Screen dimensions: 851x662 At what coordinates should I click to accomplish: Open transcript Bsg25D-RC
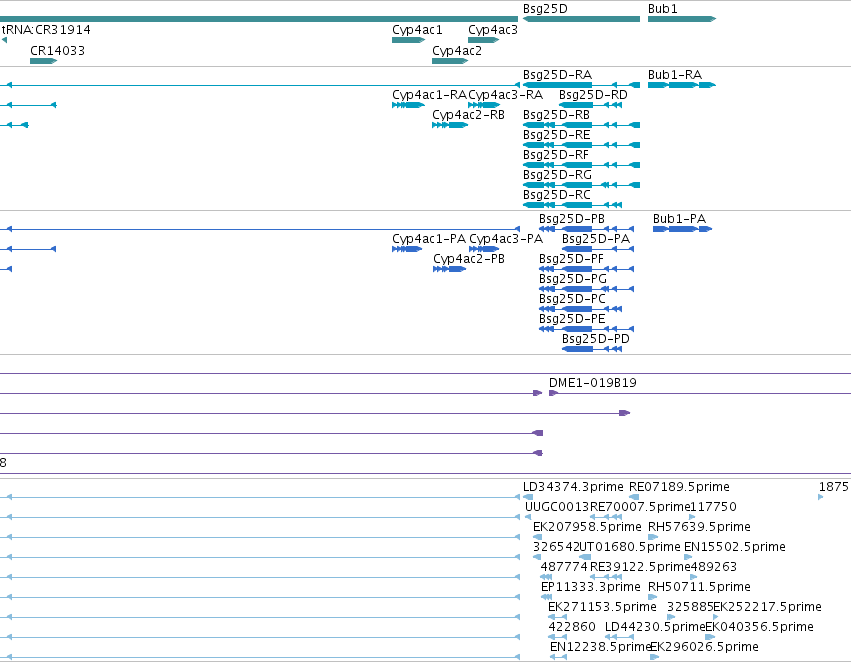pyautogui.click(x=572, y=205)
